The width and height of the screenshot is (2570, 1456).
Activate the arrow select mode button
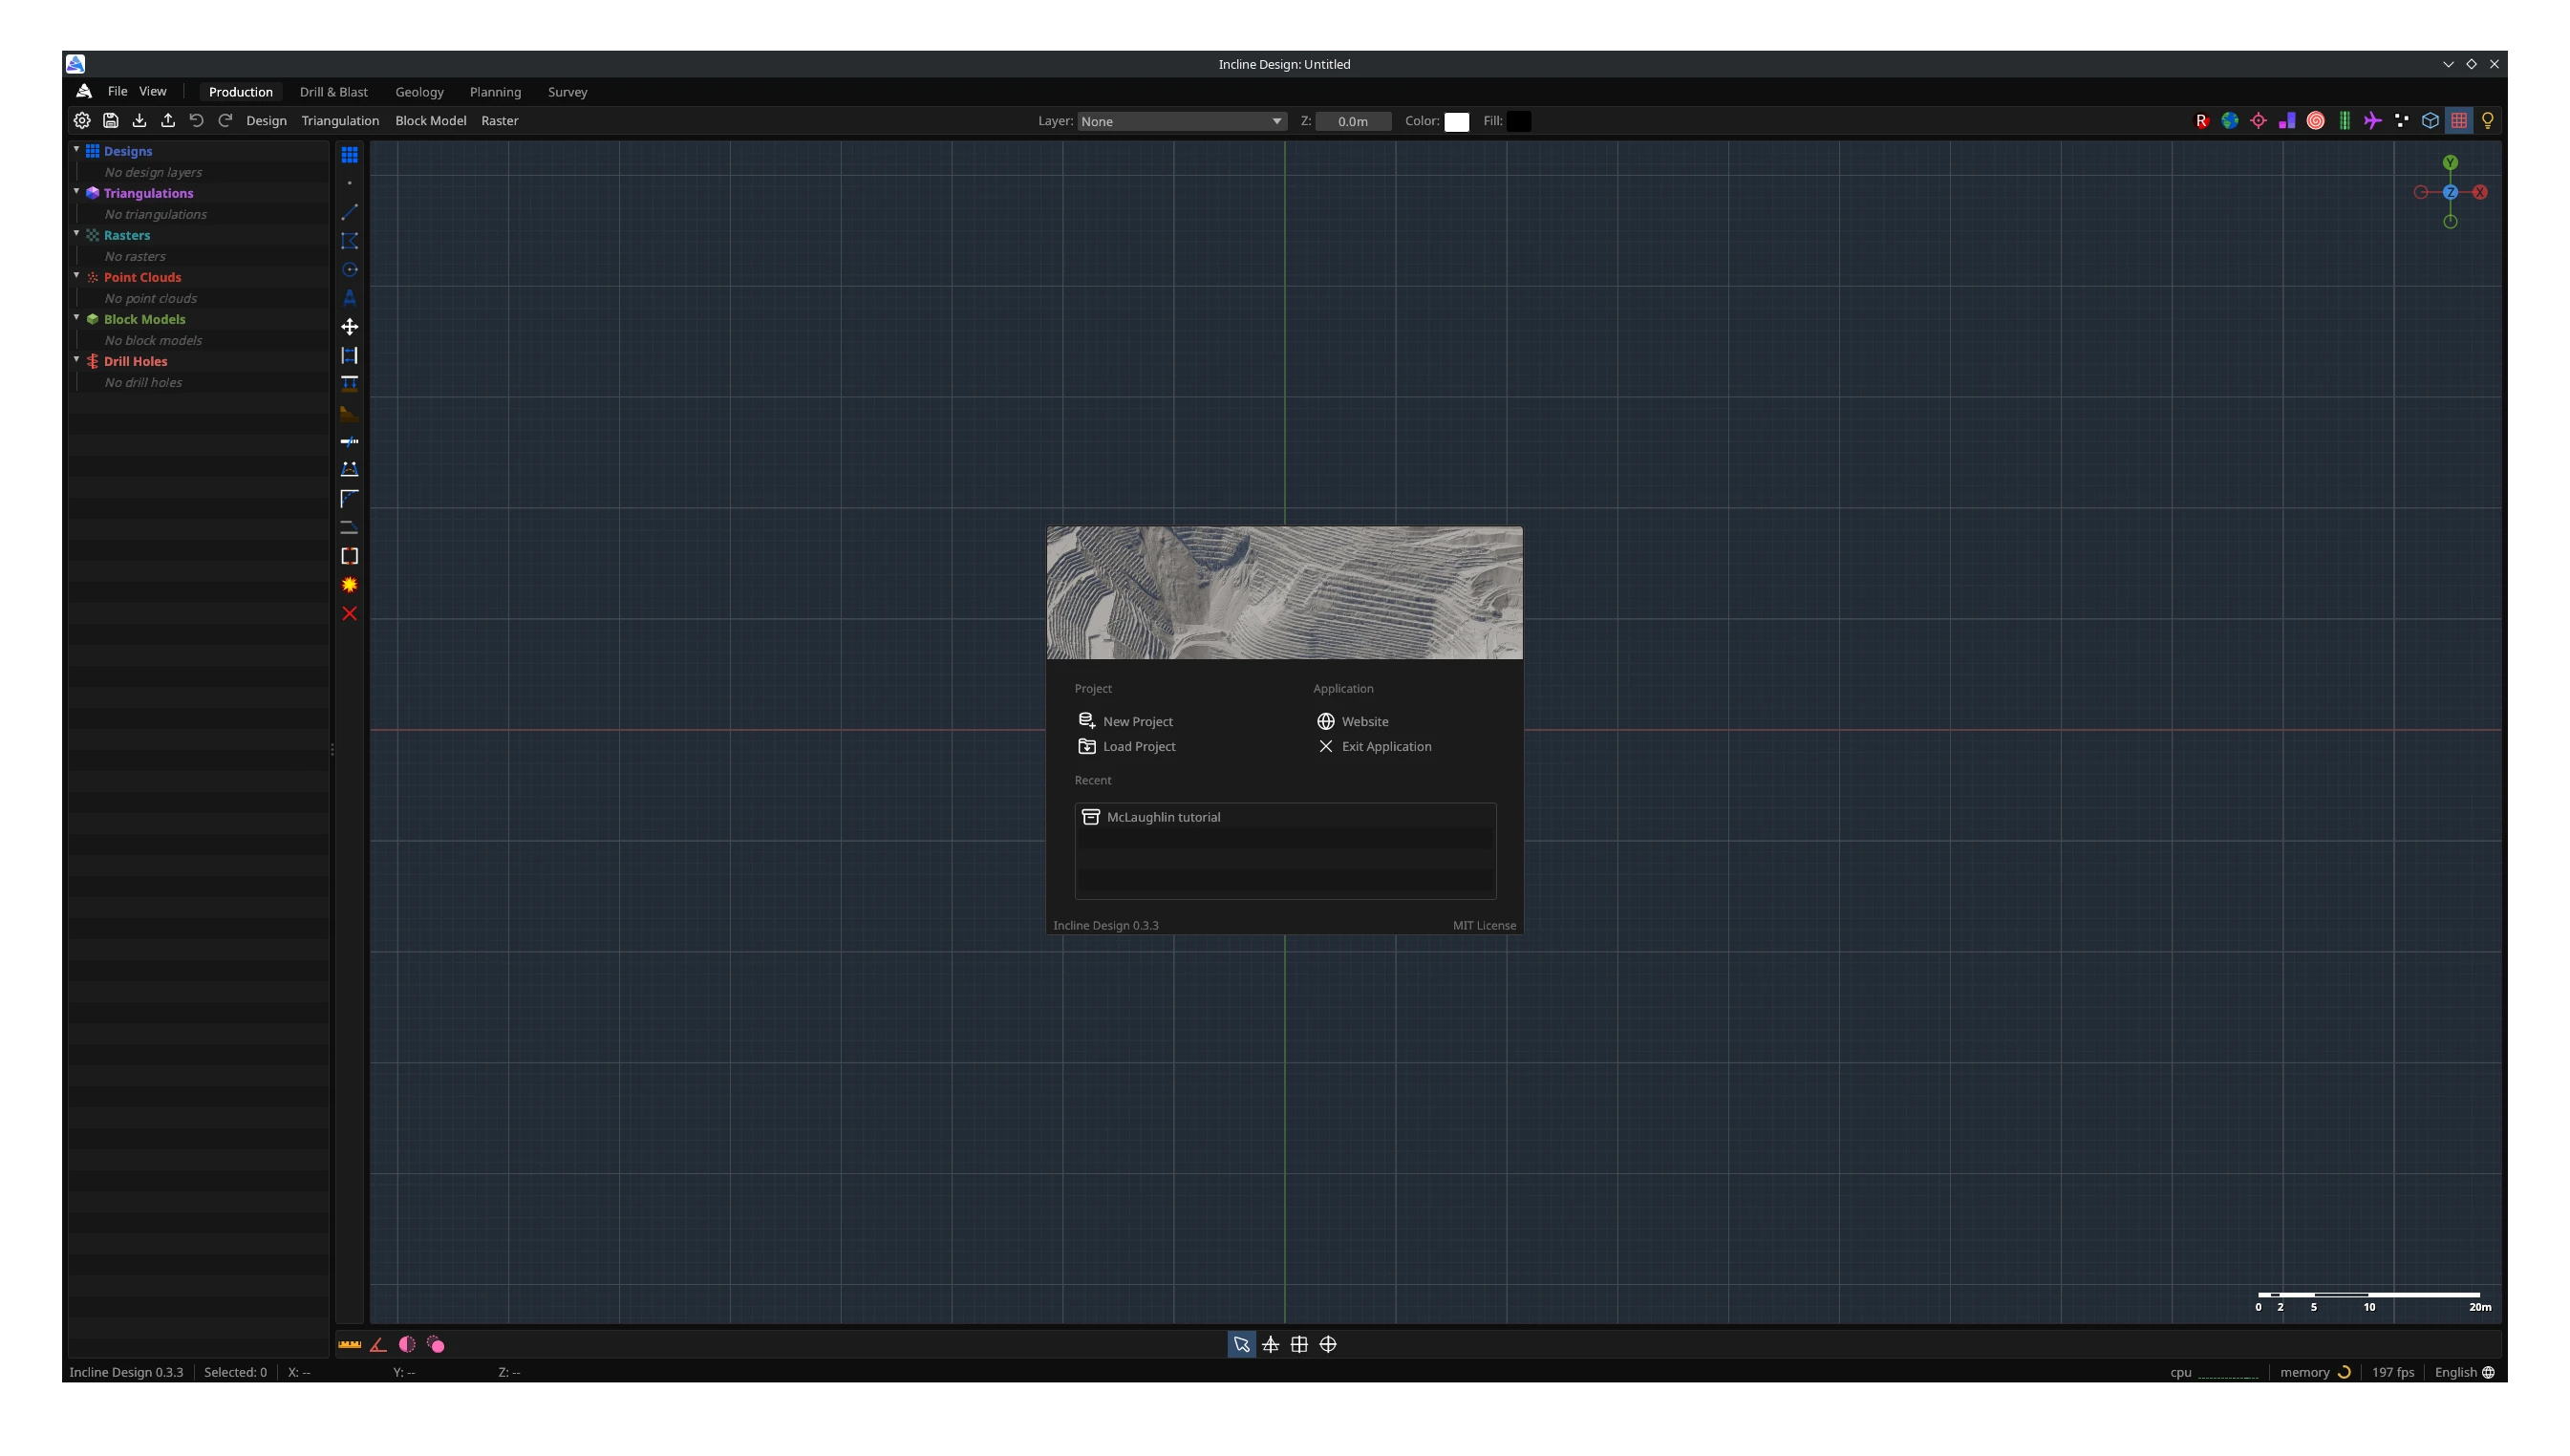(1241, 1345)
